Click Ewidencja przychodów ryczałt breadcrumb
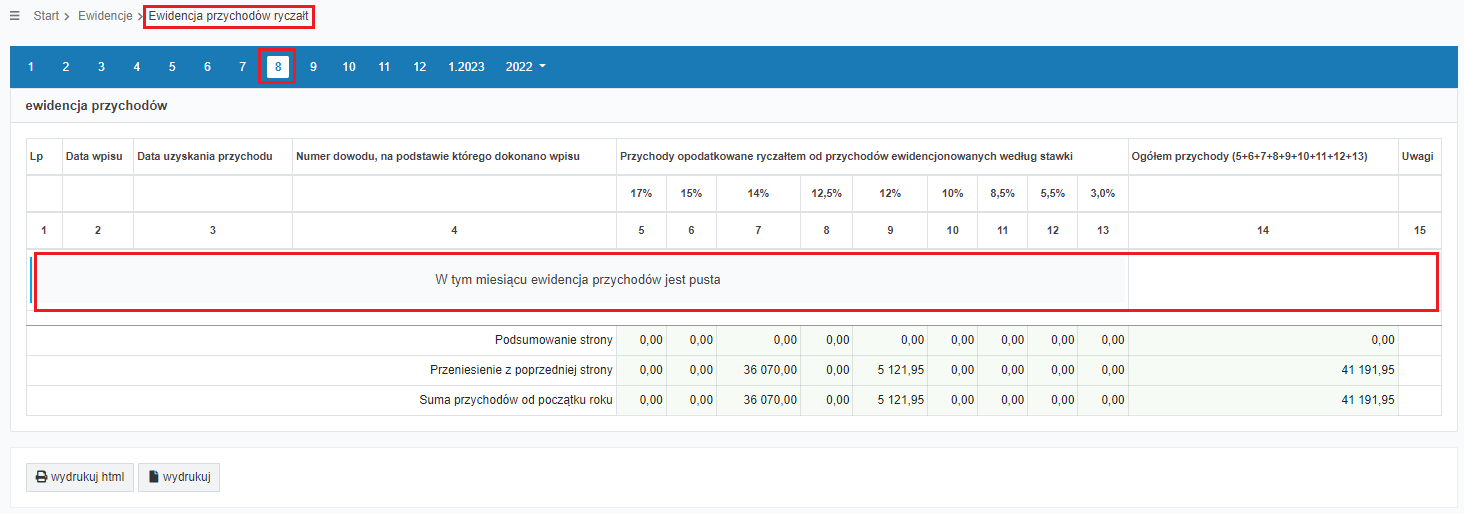Image resolution: width=1464 pixels, height=514 pixels. (x=229, y=16)
